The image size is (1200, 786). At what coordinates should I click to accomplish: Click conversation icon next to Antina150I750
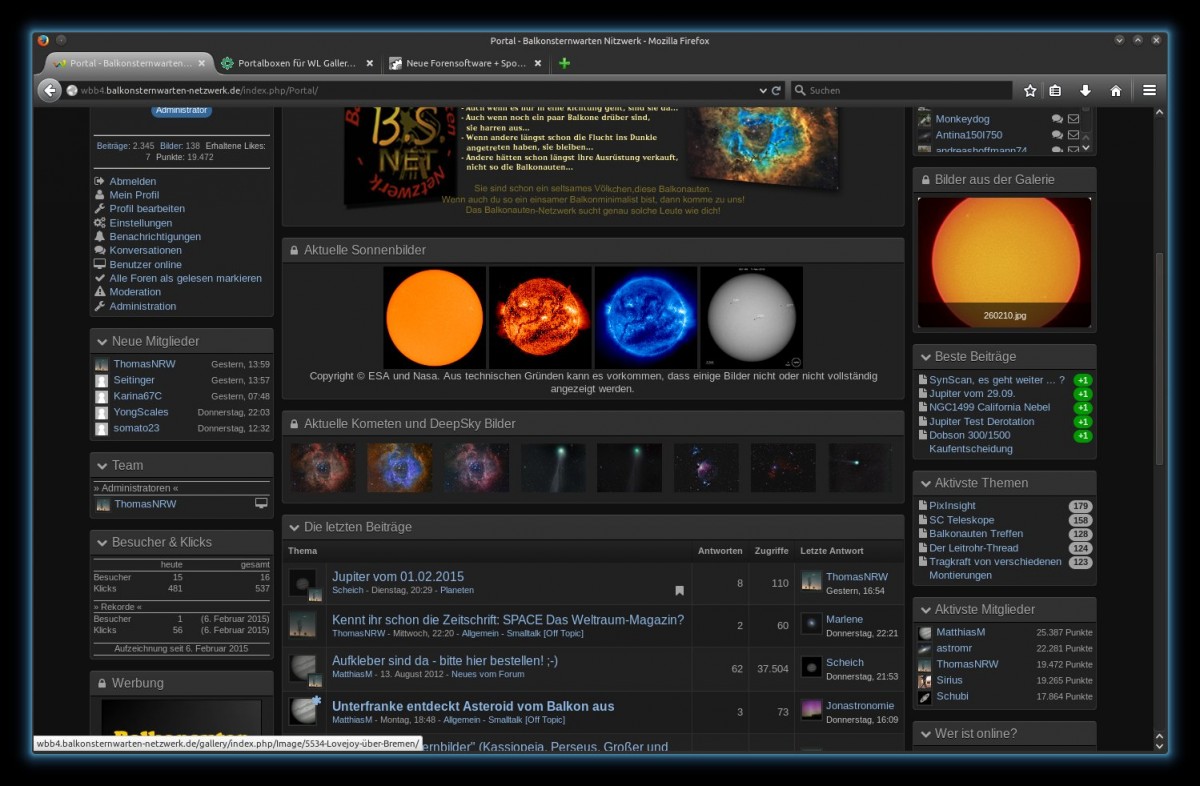1057,135
